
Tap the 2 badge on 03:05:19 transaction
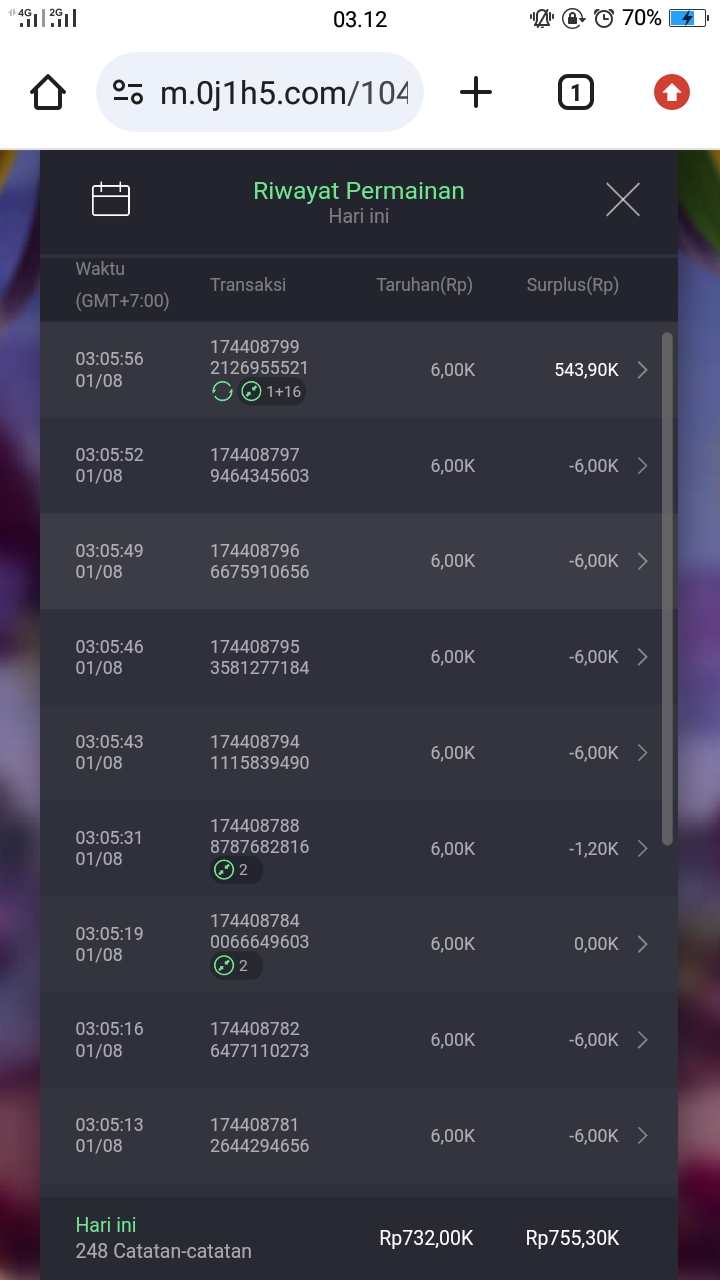[234, 966]
